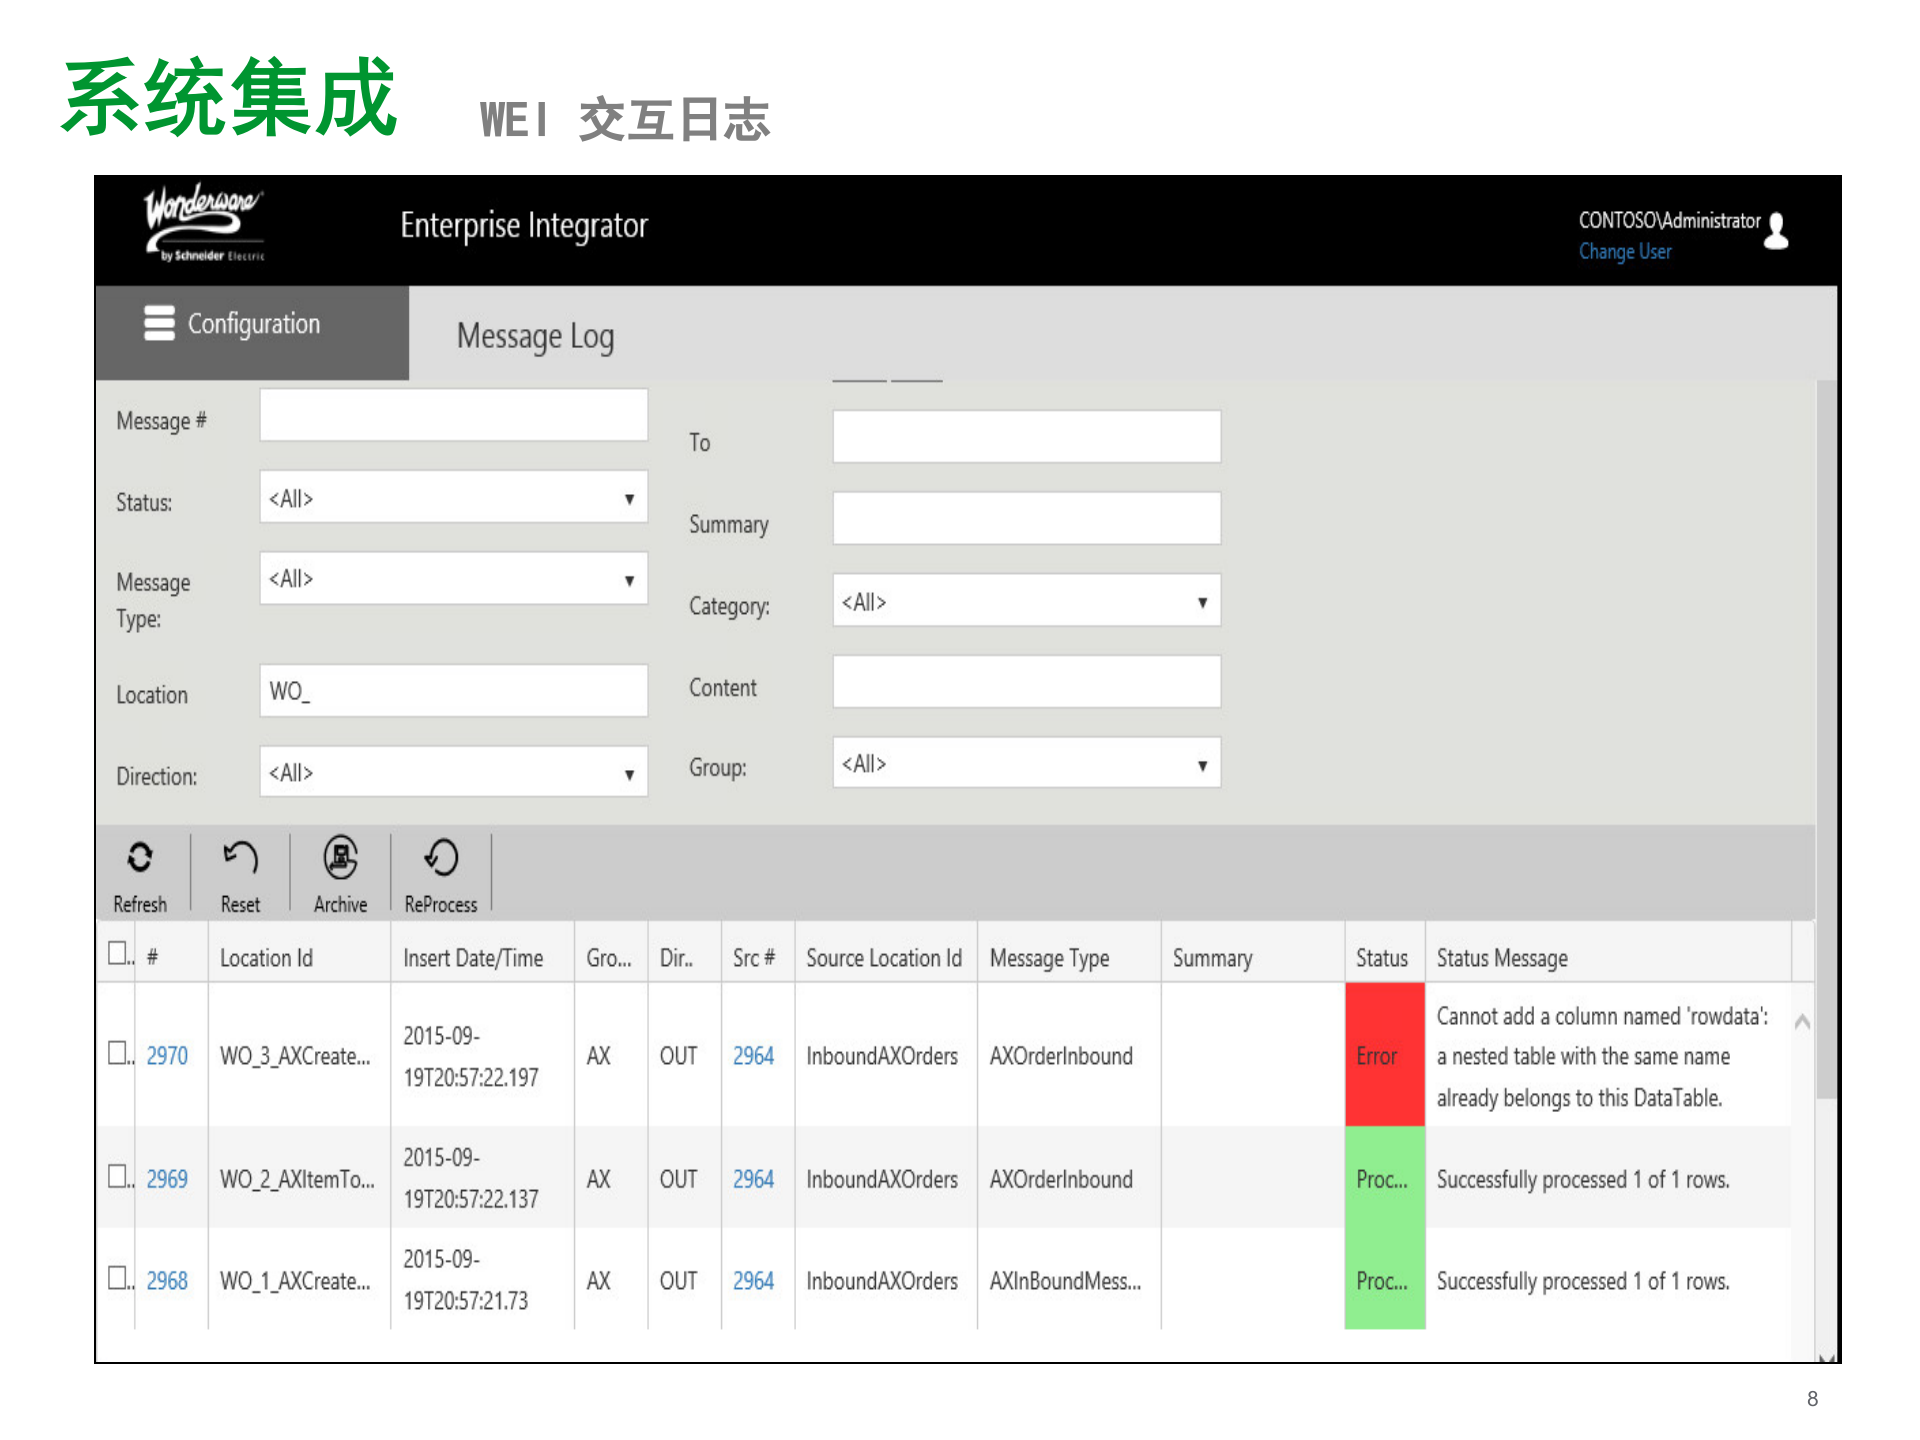
Task: Open message 2970 details link
Action: click(x=166, y=1055)
